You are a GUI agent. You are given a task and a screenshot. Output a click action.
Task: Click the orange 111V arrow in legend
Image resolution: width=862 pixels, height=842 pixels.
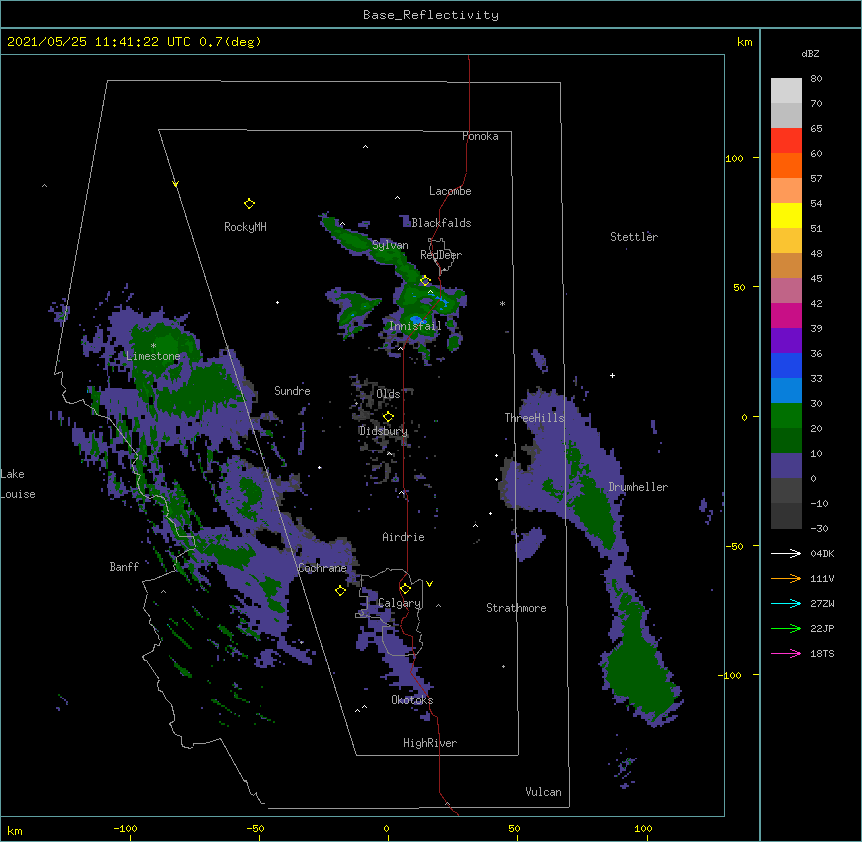[786, 578]
